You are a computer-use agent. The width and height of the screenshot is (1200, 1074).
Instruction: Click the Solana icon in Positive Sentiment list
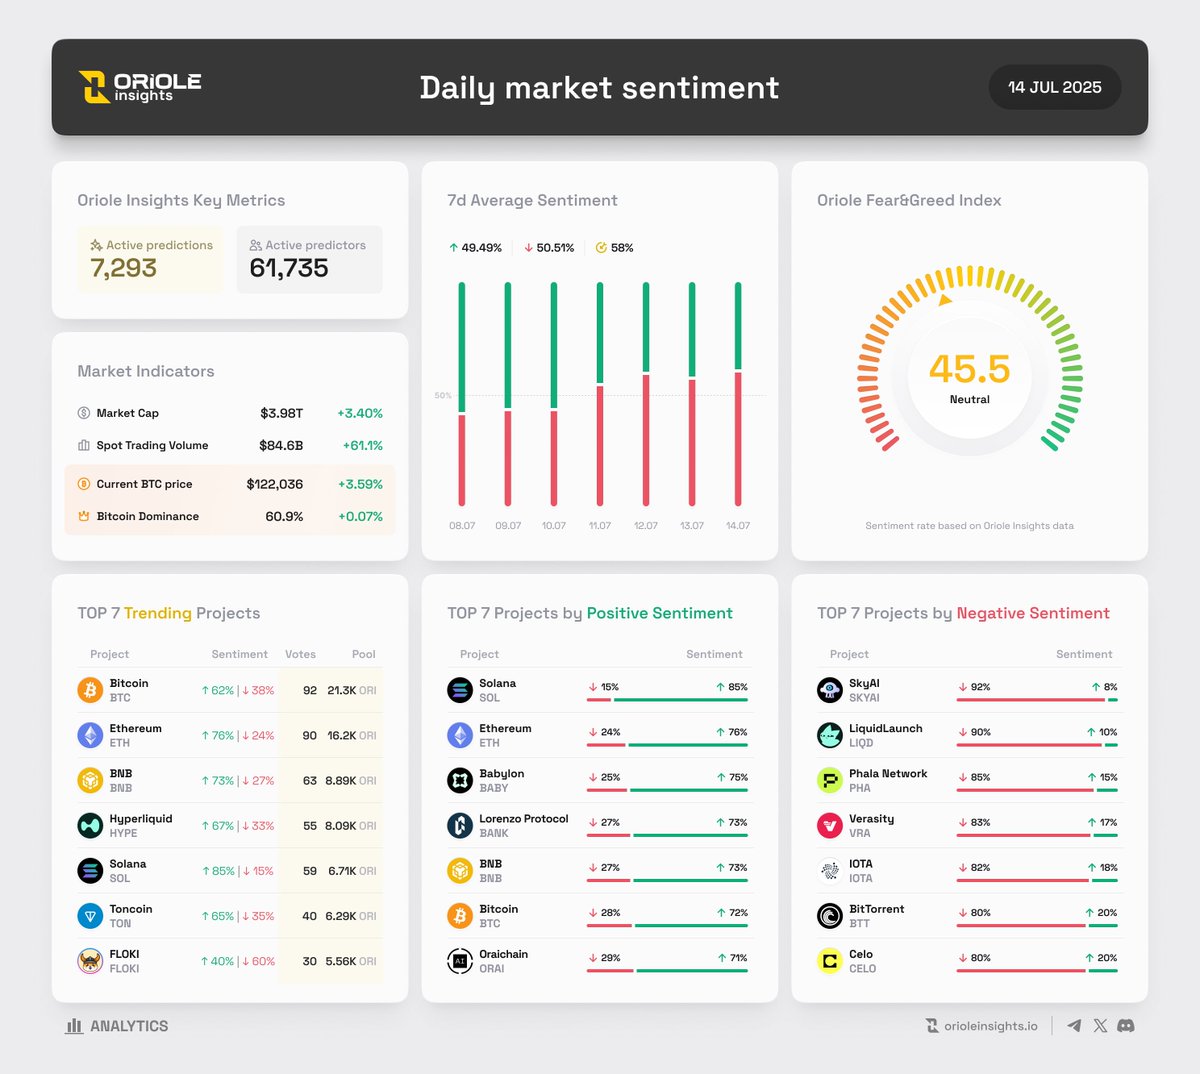460,690
